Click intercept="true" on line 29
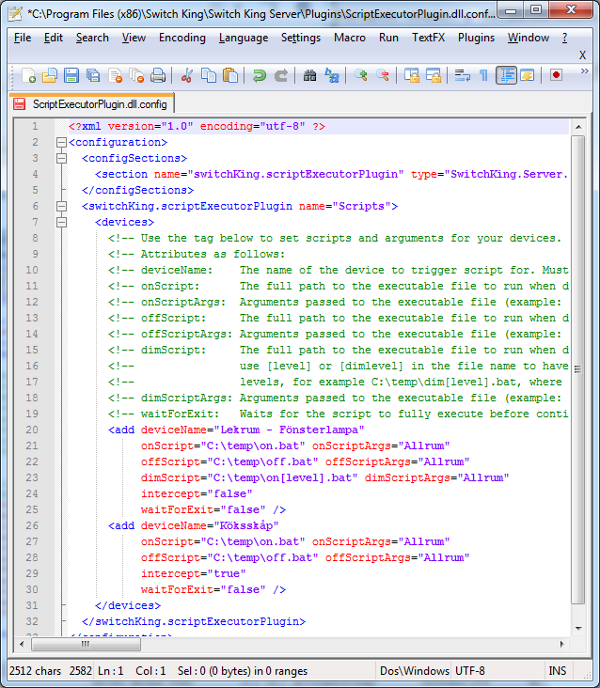The height and width of the screenshot is (688, 600). pyautogui.click(x=193, y=573)
